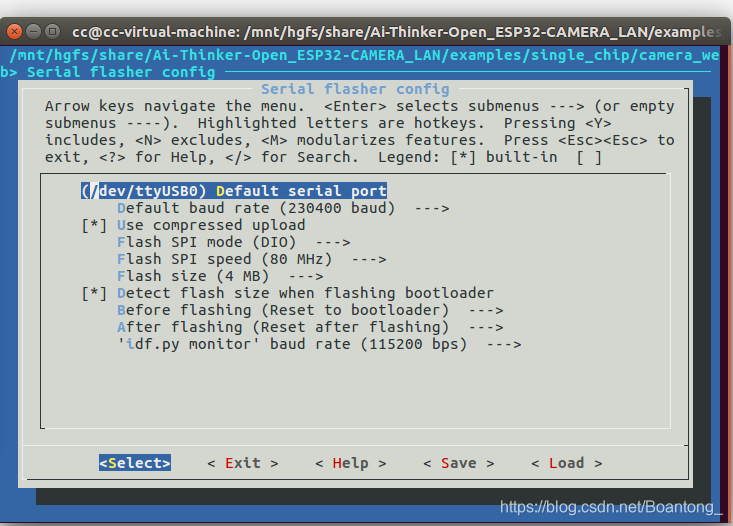Viewport: 733px width, 526px height.
Task: Open Flash SPI speed (80 MHz) submenu
Action: click(252, 259)
